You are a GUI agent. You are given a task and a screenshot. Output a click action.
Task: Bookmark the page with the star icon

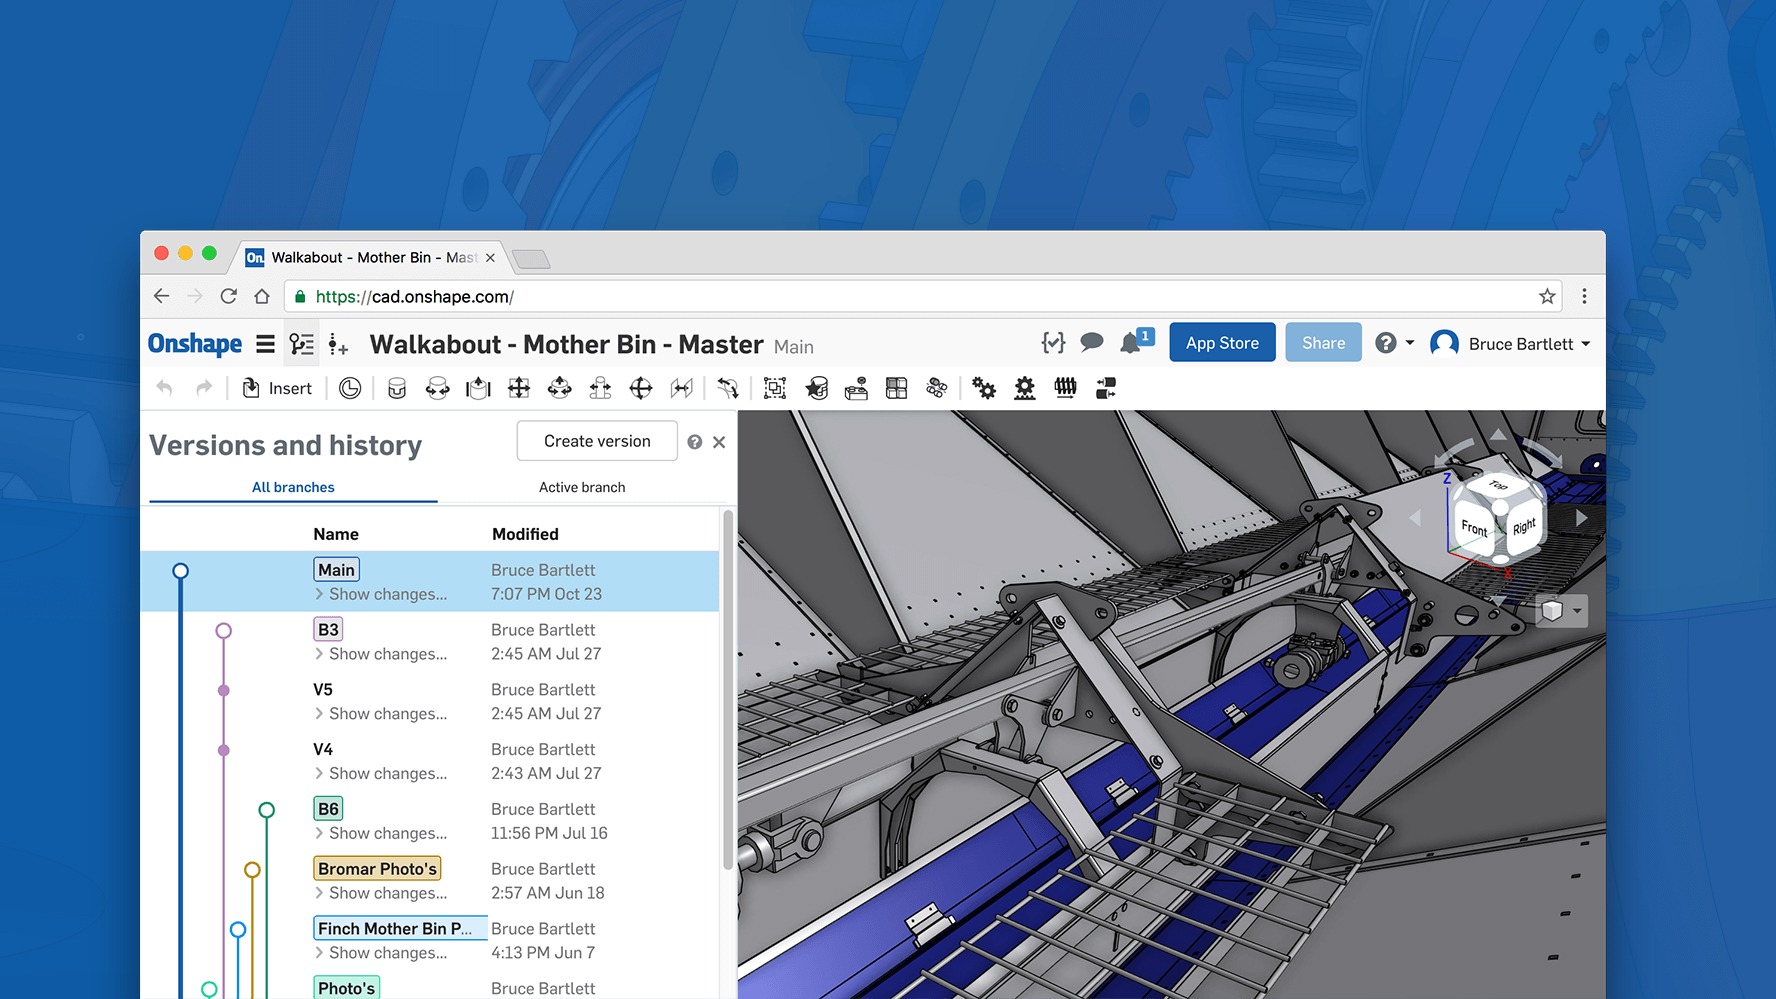click(1547, 296)
